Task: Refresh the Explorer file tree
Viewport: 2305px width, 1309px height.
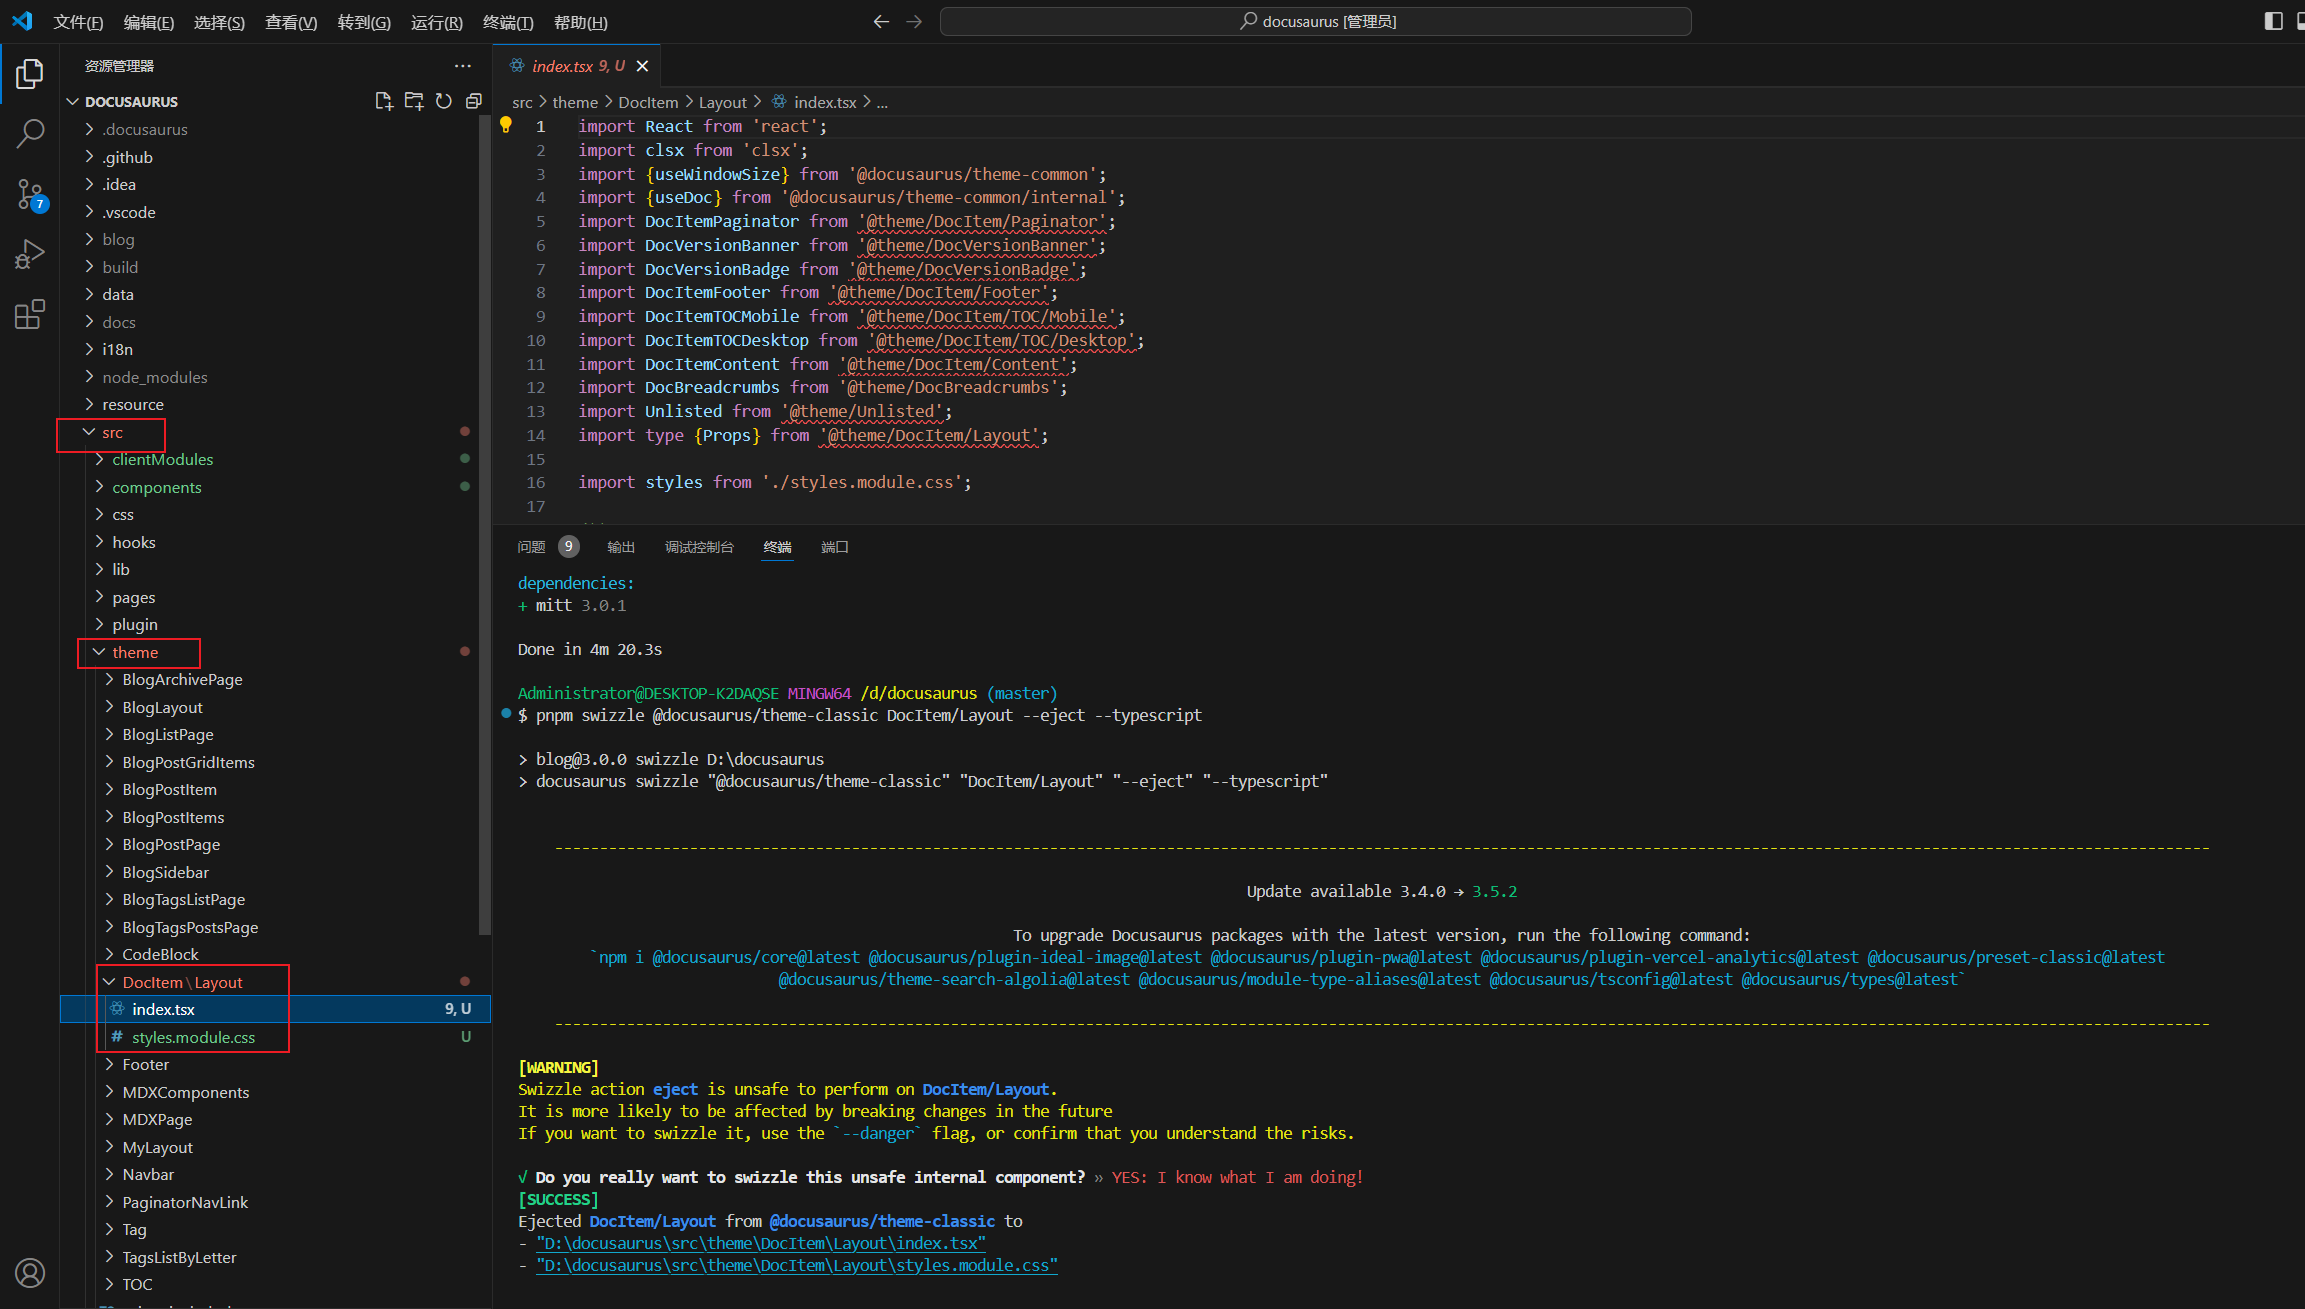Action: pyautogui.click(x=444, y=101)
